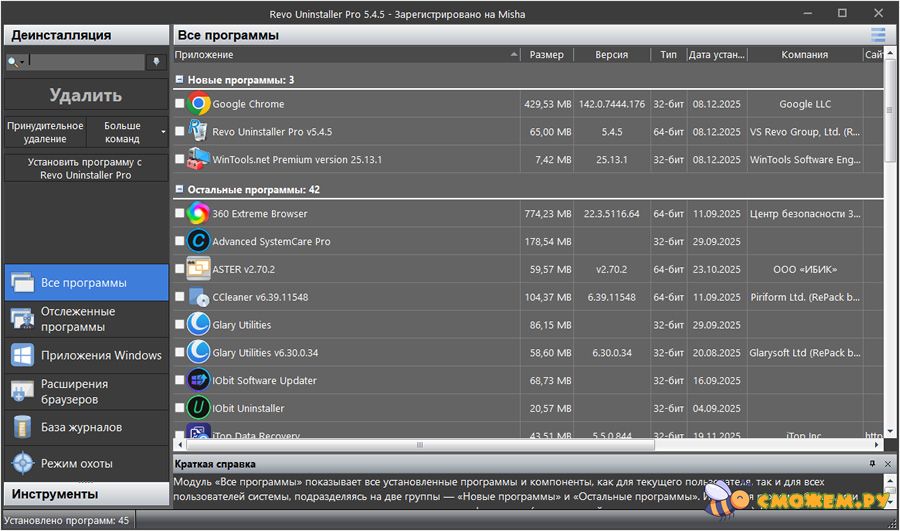Image resolution: width=900 pixels, height=531 pixels.
Task: Click the pin icon beside search field
Action: click(x=156, y=62)
